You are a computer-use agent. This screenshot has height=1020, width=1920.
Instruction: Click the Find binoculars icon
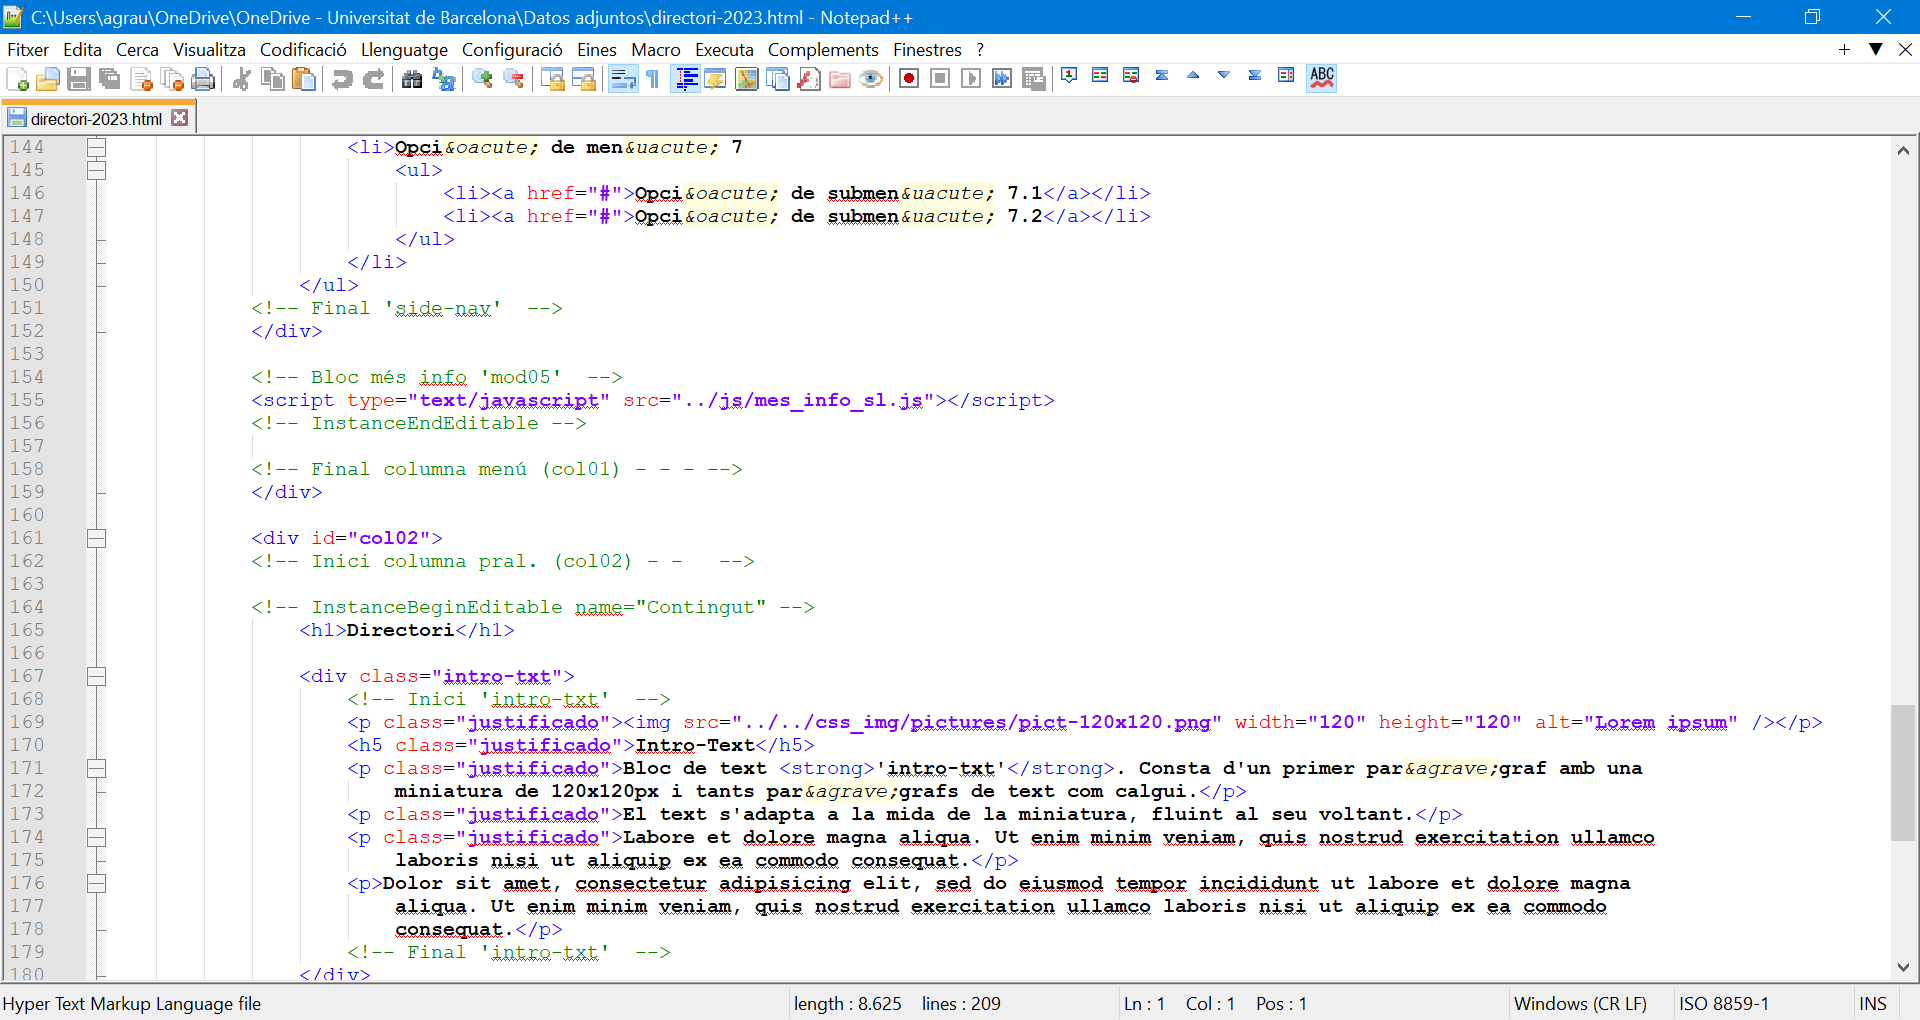click(411, 79)
